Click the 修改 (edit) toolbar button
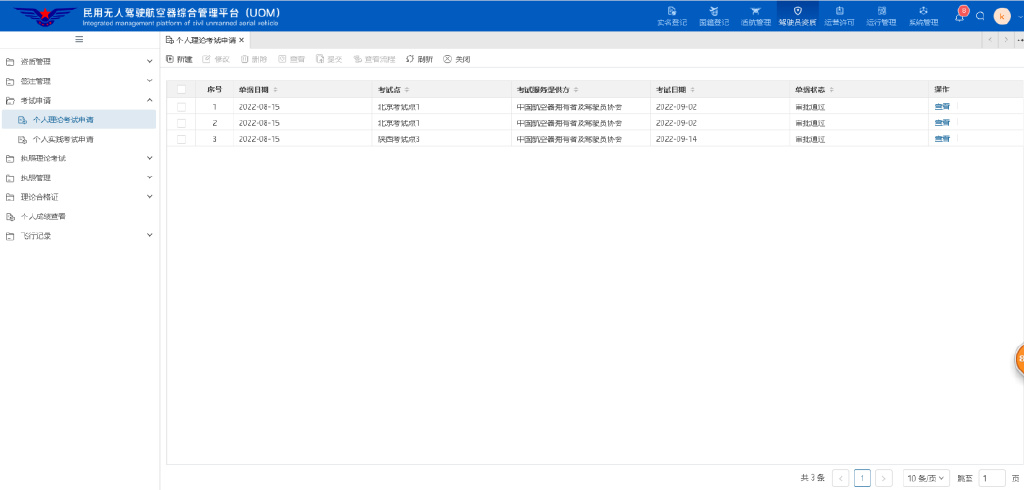Screen dimensions: 1024x490 (x=216, y=59)
